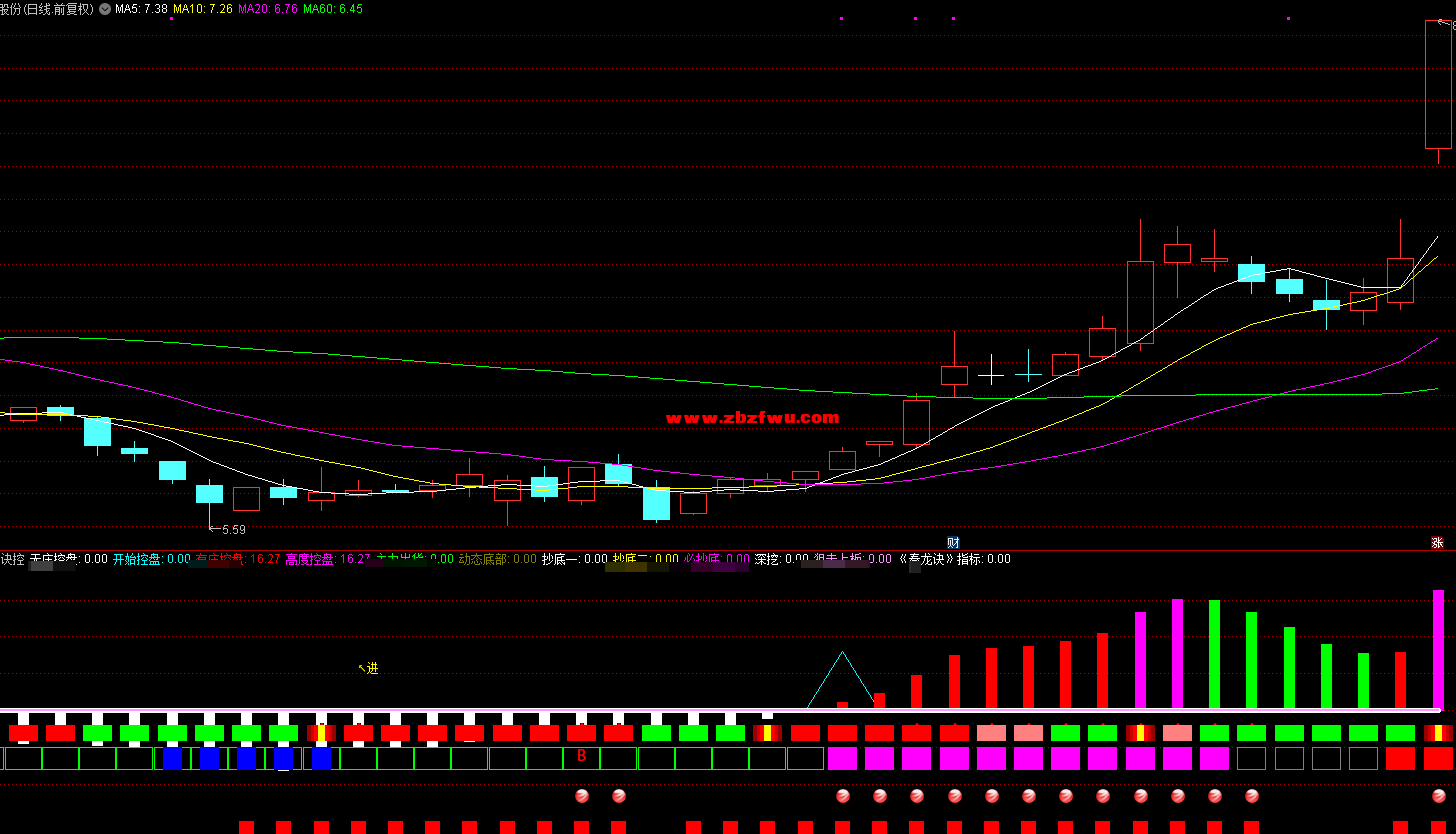The image size is (1456, 834).
Task: Click the tallest red candlestick at far right
Action: (1438, 85)
